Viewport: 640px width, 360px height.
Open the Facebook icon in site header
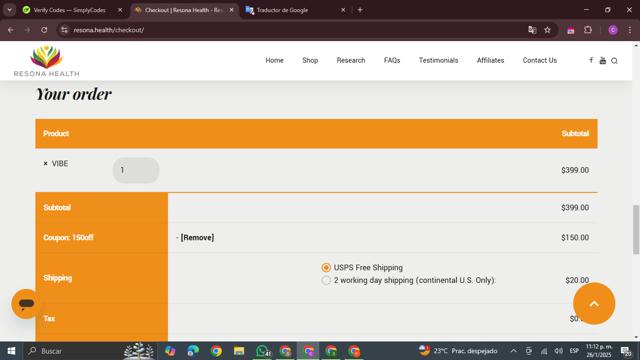point(591,60)
